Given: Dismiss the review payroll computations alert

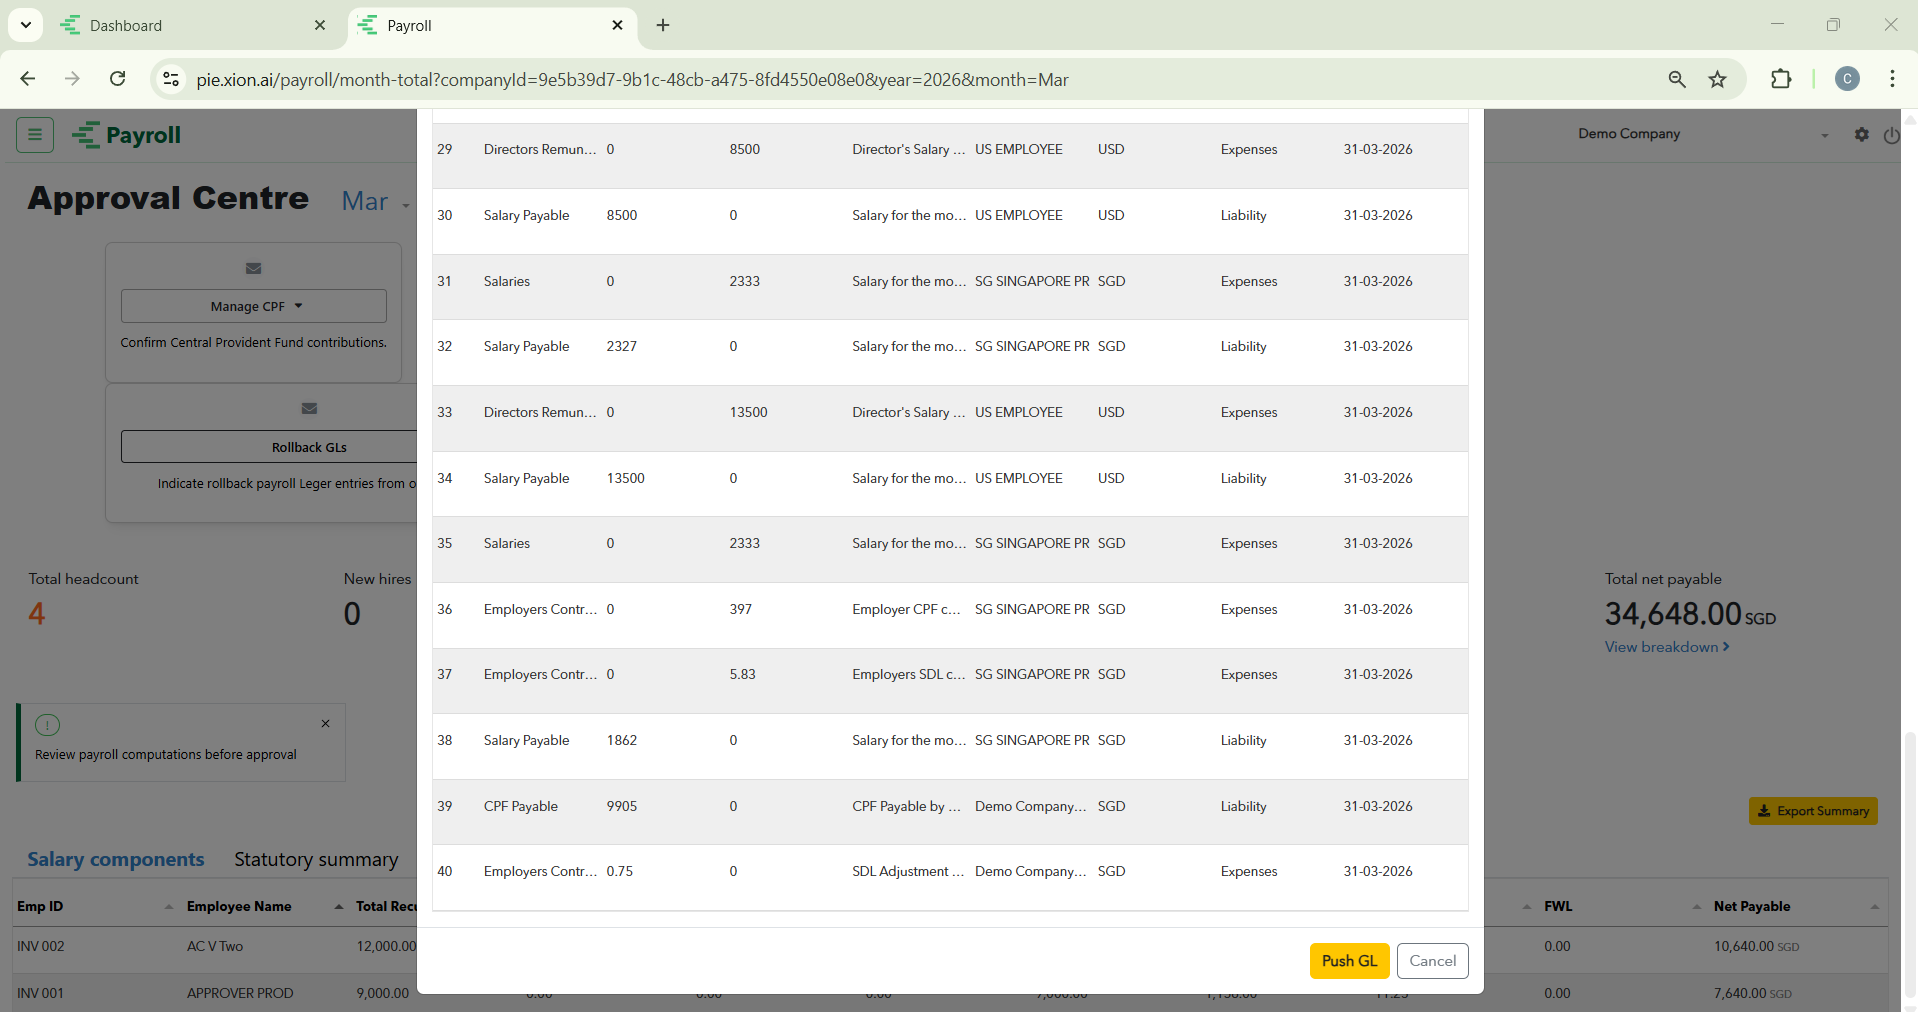Looking at the screenshot, I should [325, 723].
